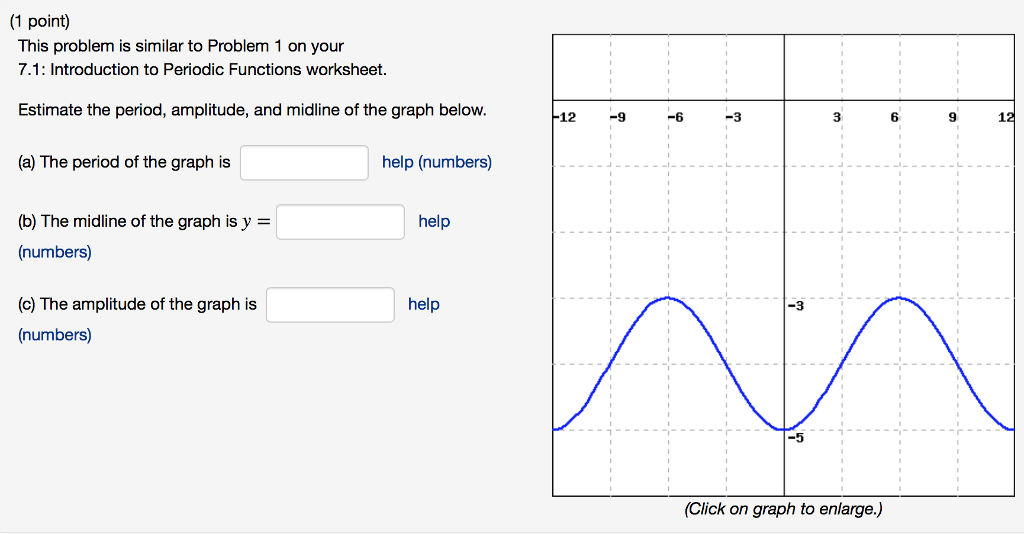This screenshot has width=1024, height=534.
Task: Click the period answer input field
Action: point(304,162)
